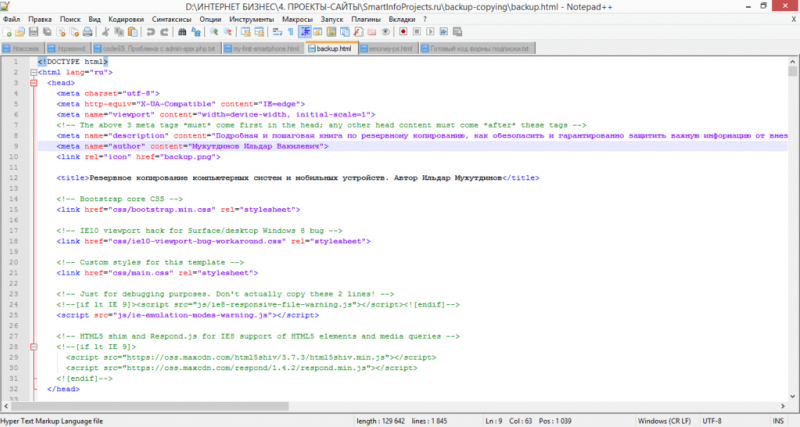Screen dimensions: 800x427
Task: Click 'length : 129 642' in status bar
Action: [381, 421]
